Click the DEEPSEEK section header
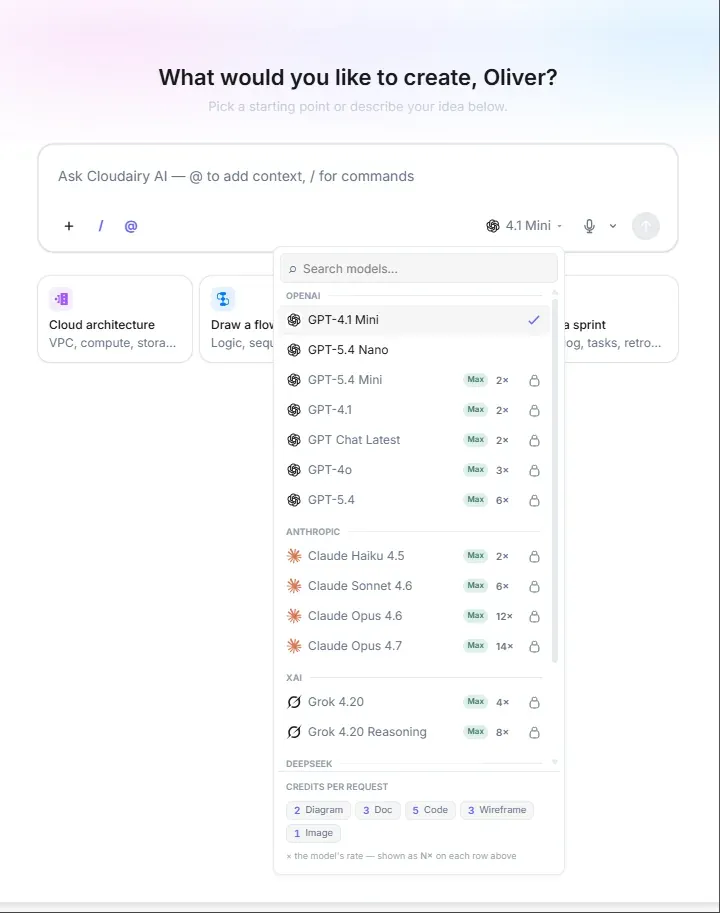 (x=309, y=764)
